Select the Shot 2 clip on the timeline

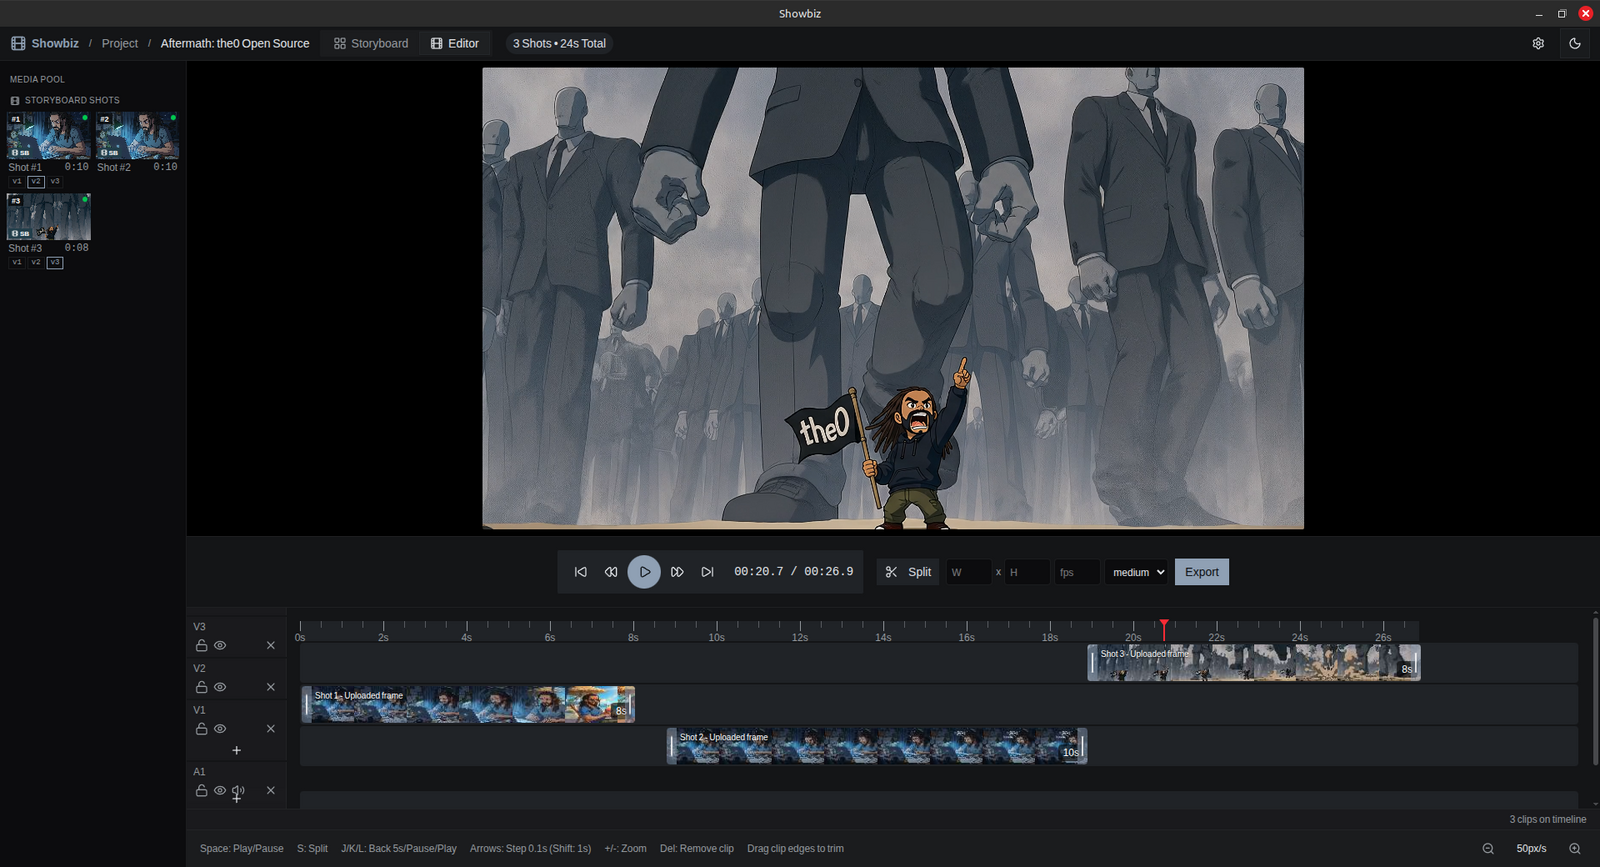[x=877, y=746]
